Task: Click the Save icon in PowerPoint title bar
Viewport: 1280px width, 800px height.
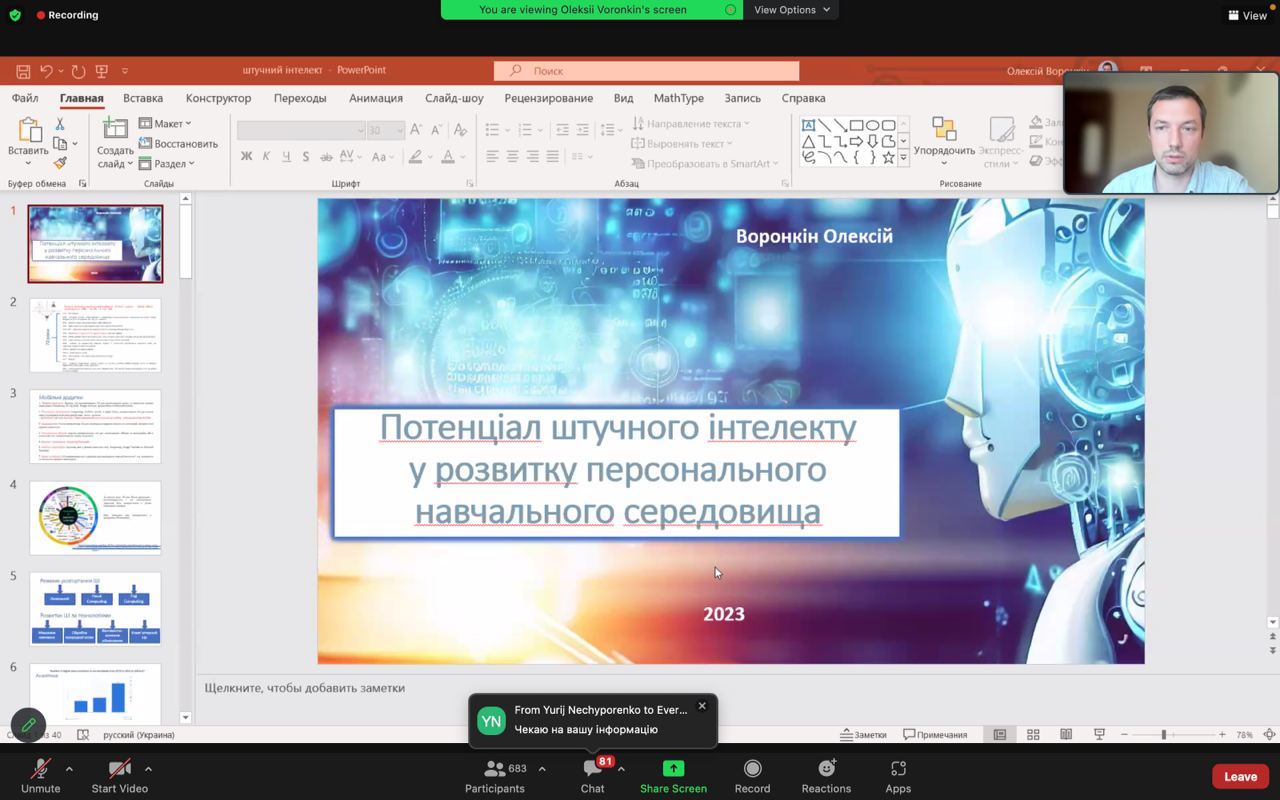Action: pyautogui.click(x=23, y=71)
